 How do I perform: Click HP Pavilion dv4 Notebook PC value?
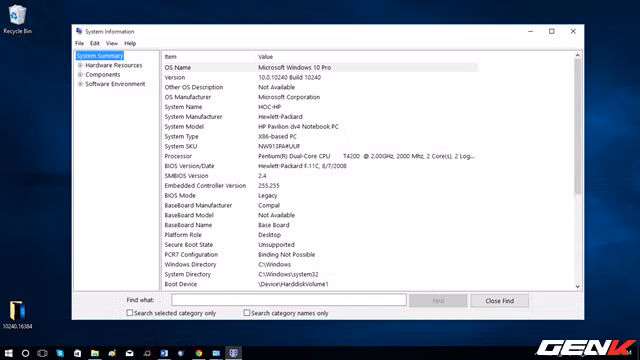tap(298, 127)
